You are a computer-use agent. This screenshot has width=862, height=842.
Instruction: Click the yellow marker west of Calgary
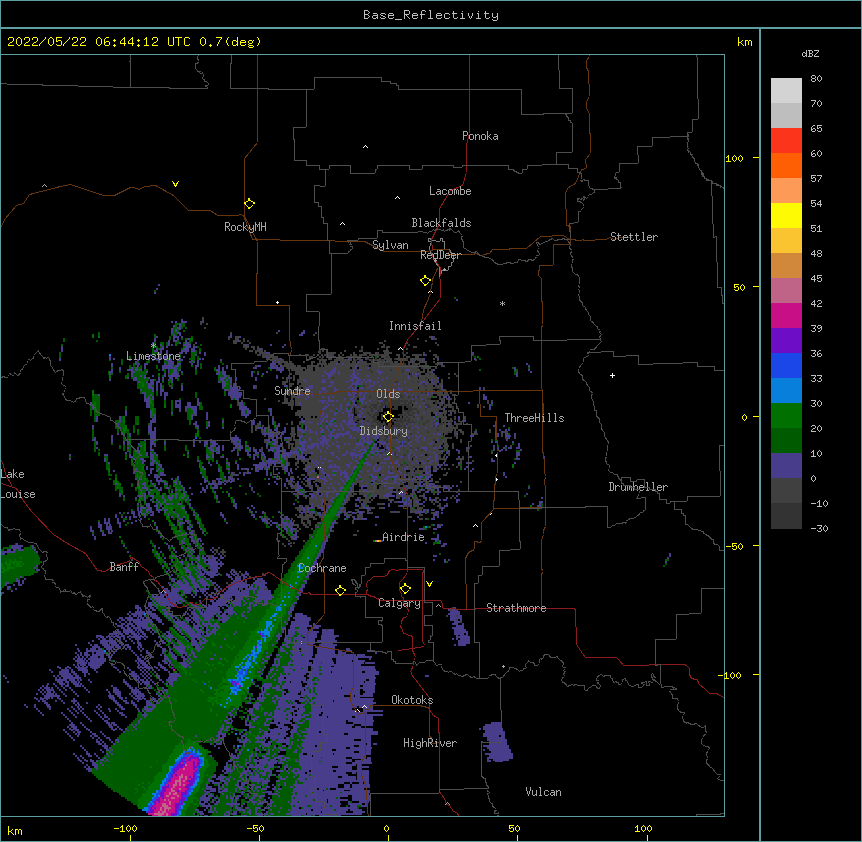(340, 590)
